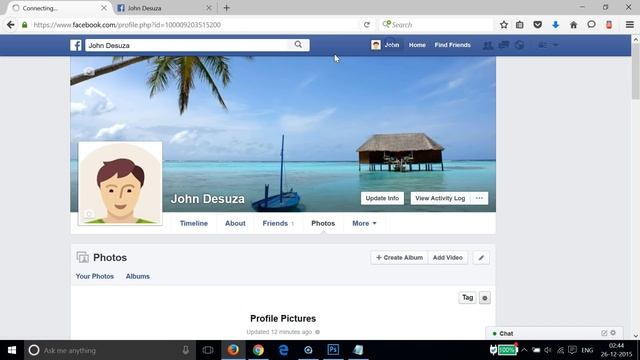Switch to the John Desuza browser tab
The height and width of the screenshot is (360, 640).
[x=164, y=8]
